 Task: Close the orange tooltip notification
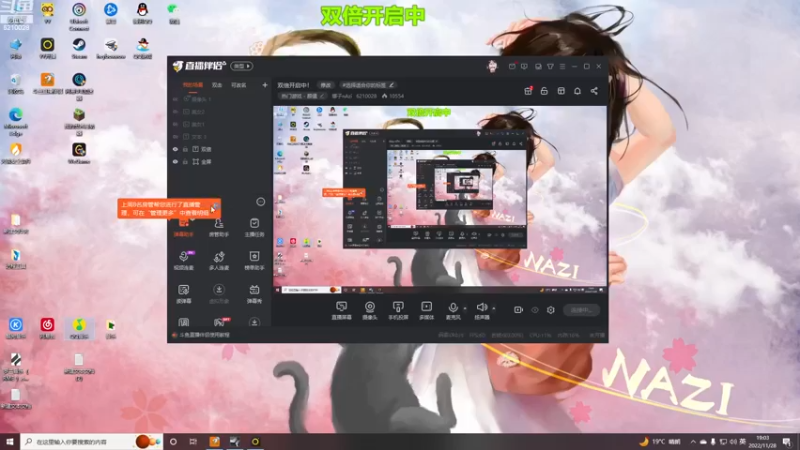coord(216,205)
